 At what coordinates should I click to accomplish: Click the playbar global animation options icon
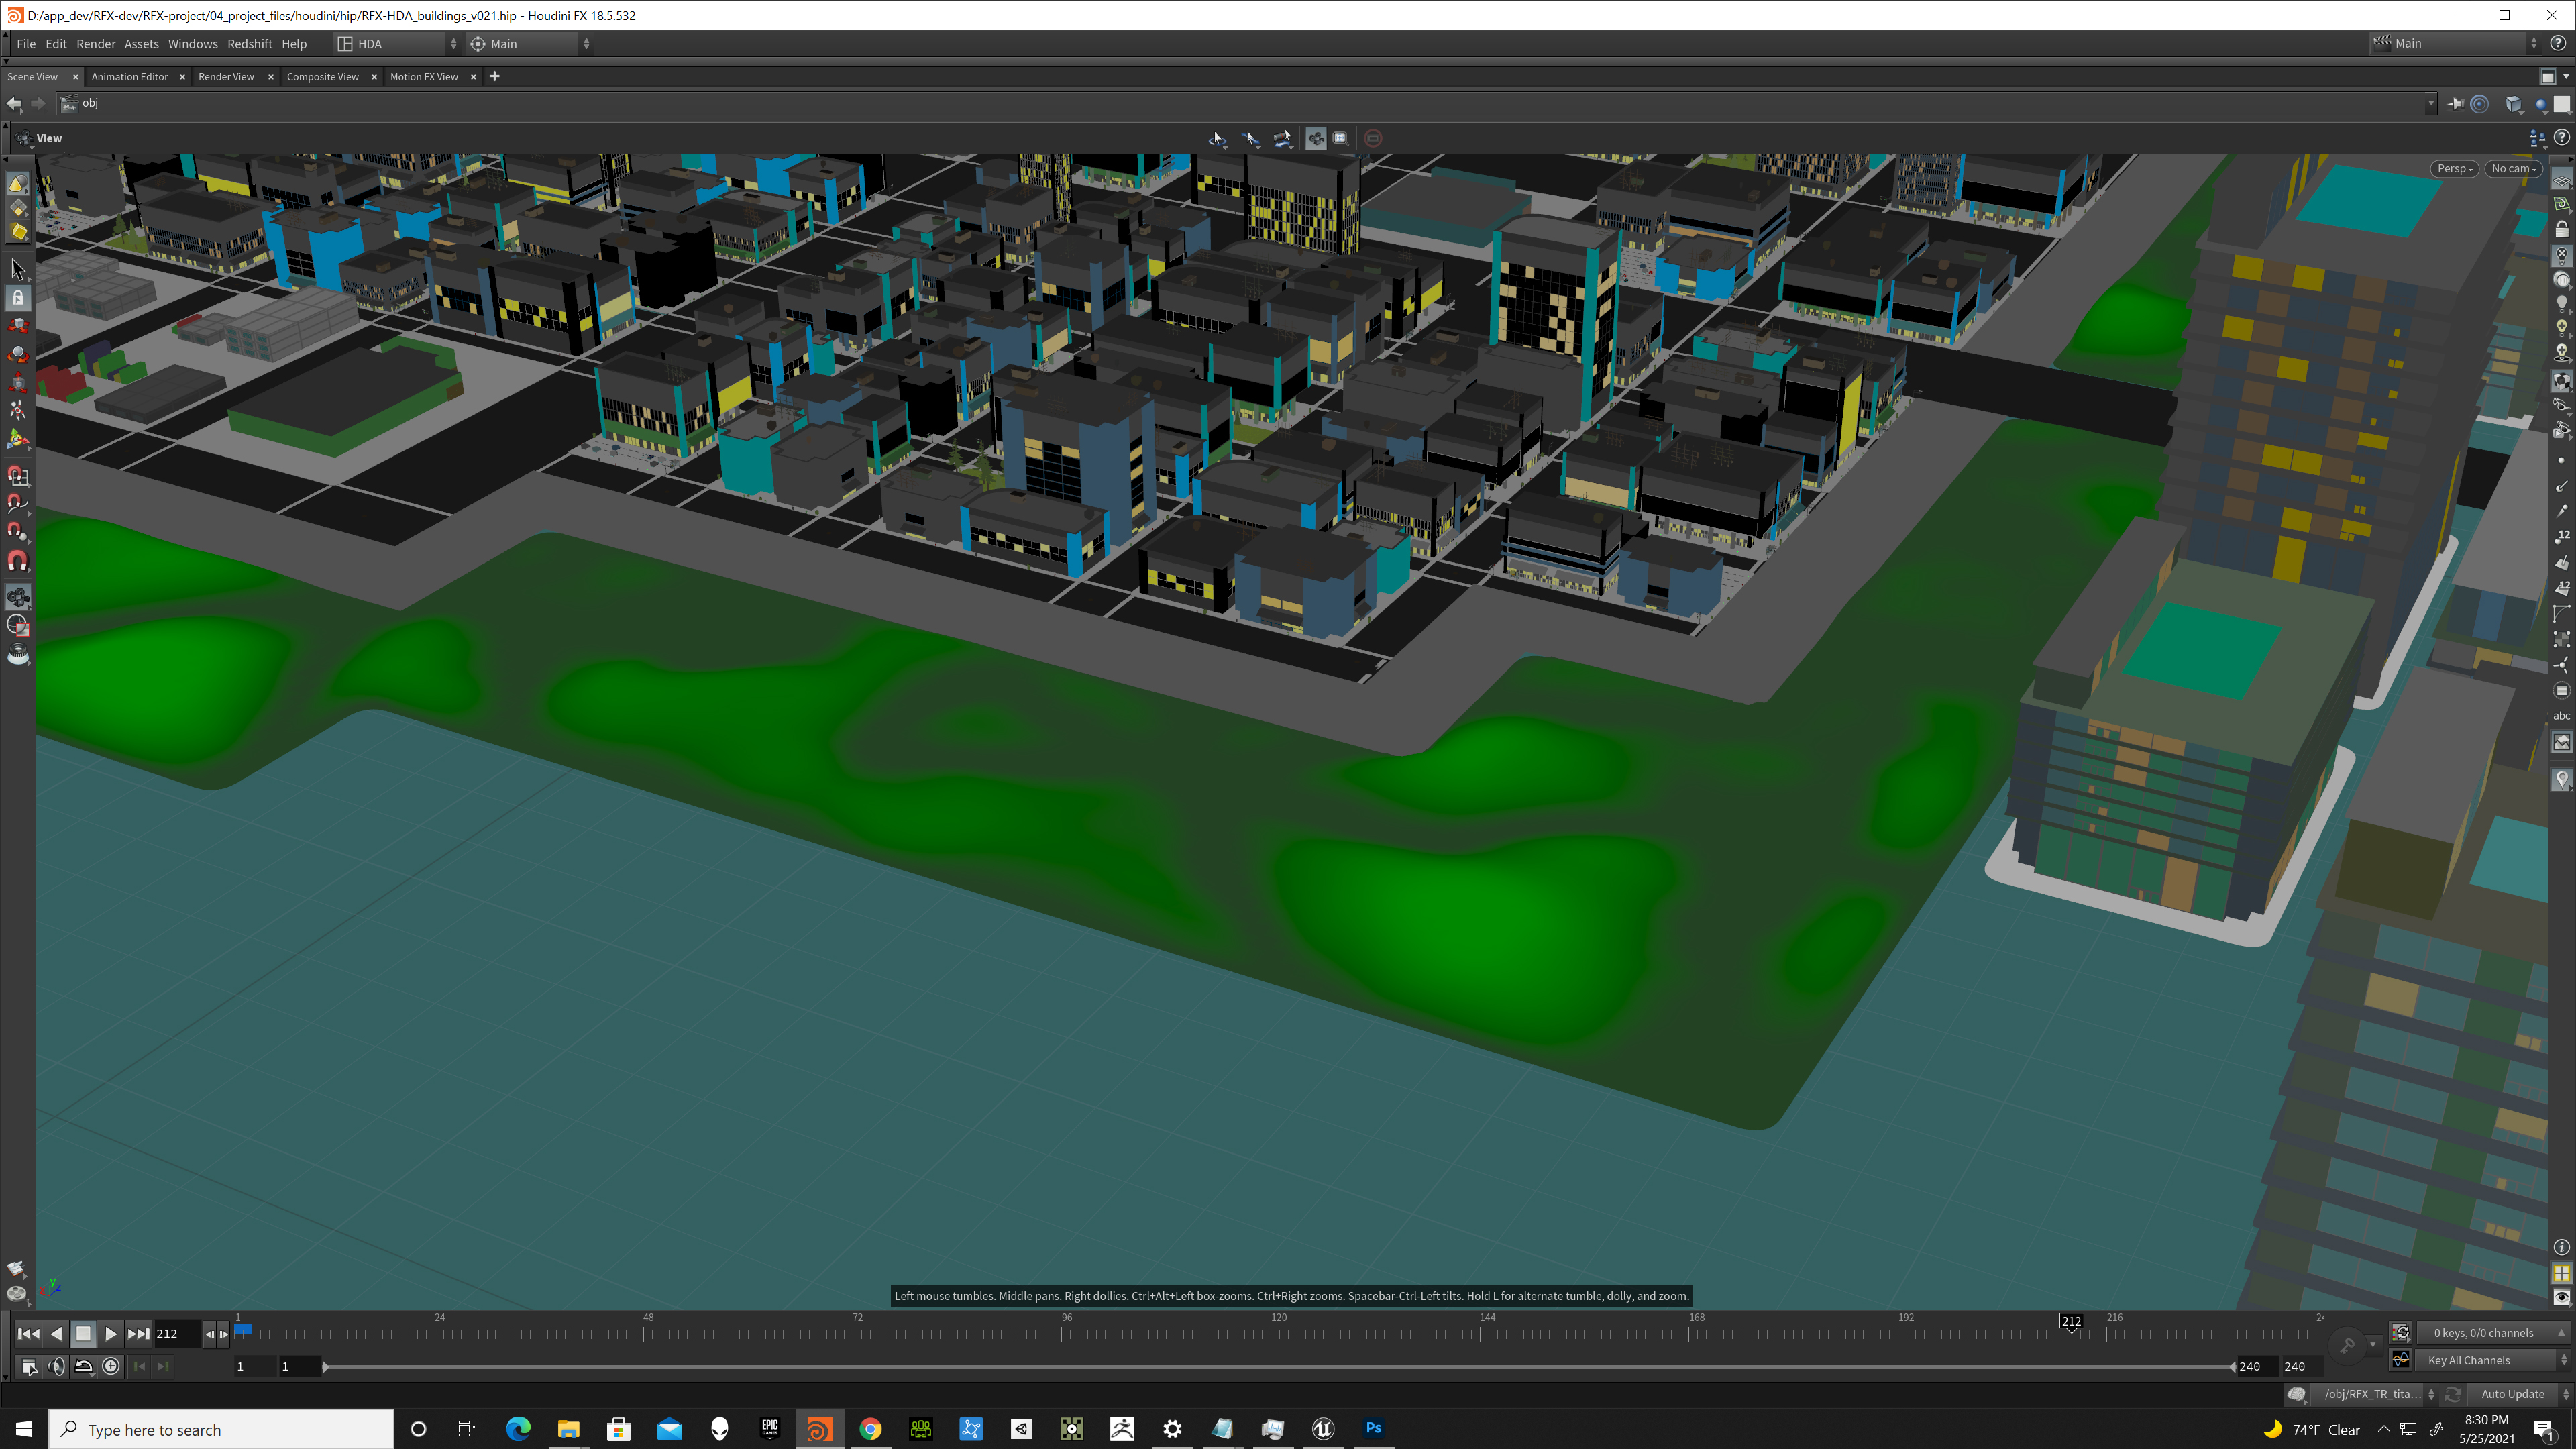pos(29,1366)
